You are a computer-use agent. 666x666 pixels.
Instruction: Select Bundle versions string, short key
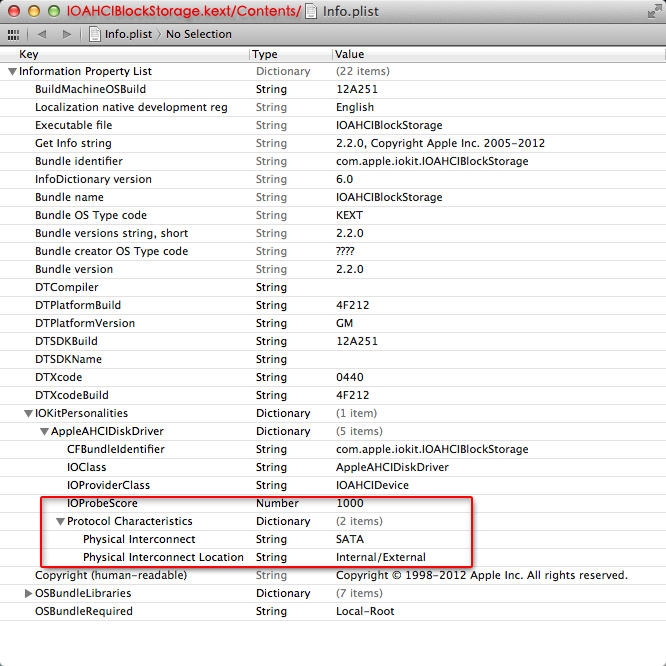click(x=111, y=233)
